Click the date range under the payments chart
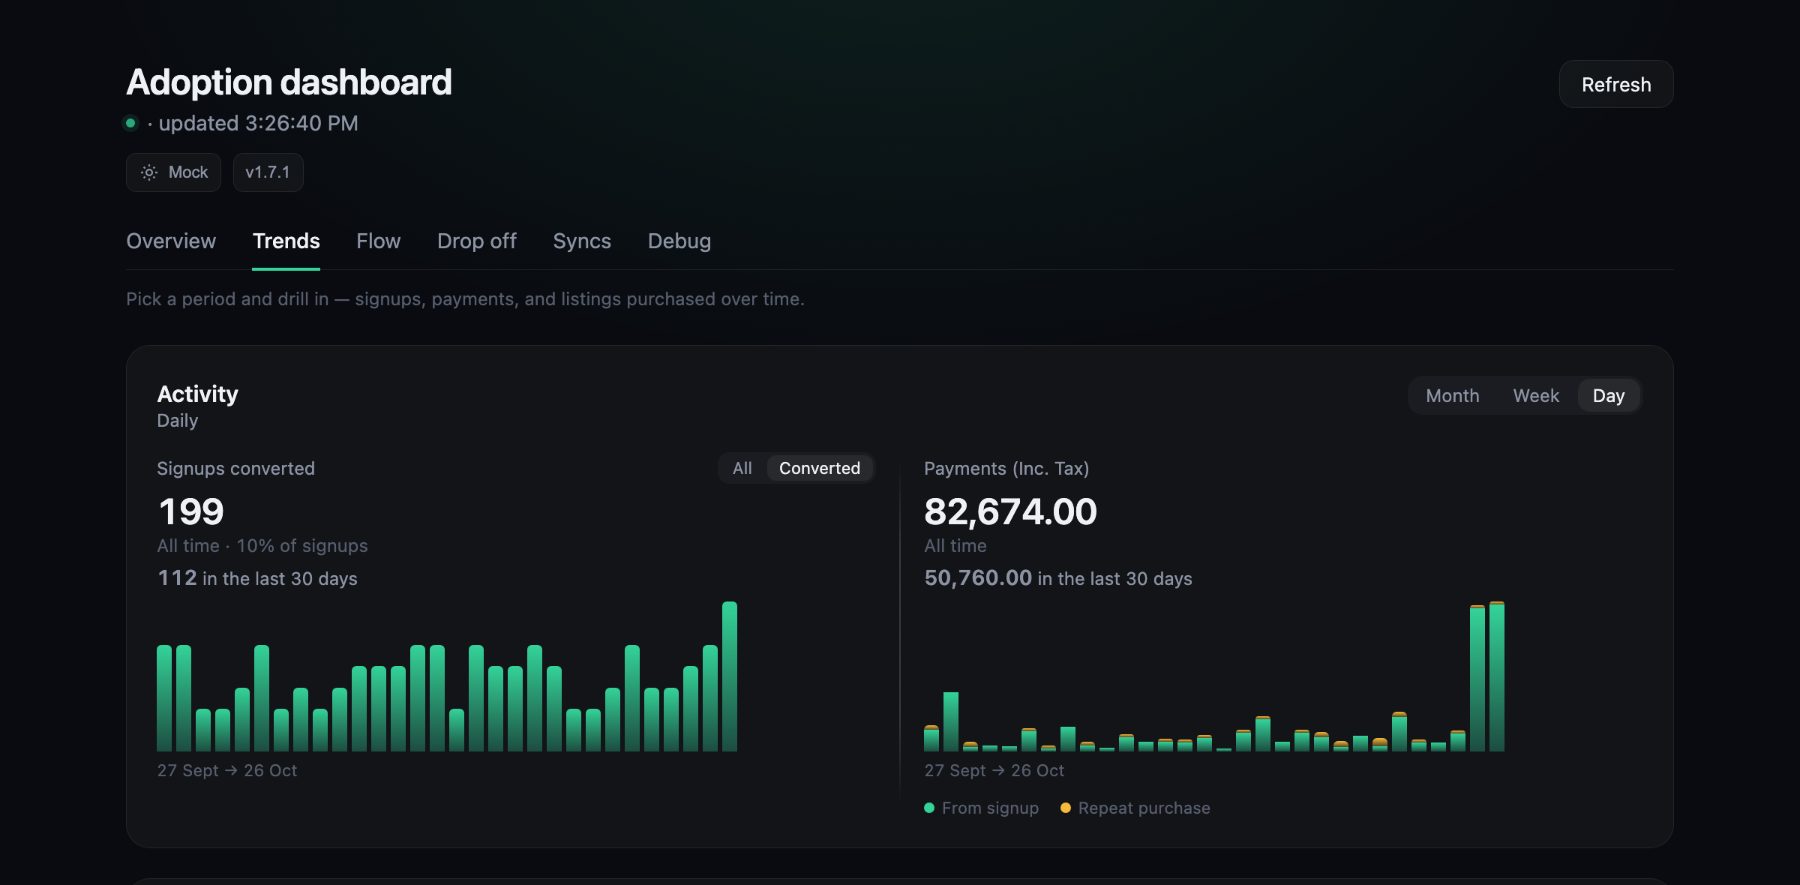This screenshot has height=885, width=1800. tap(994, 770)
